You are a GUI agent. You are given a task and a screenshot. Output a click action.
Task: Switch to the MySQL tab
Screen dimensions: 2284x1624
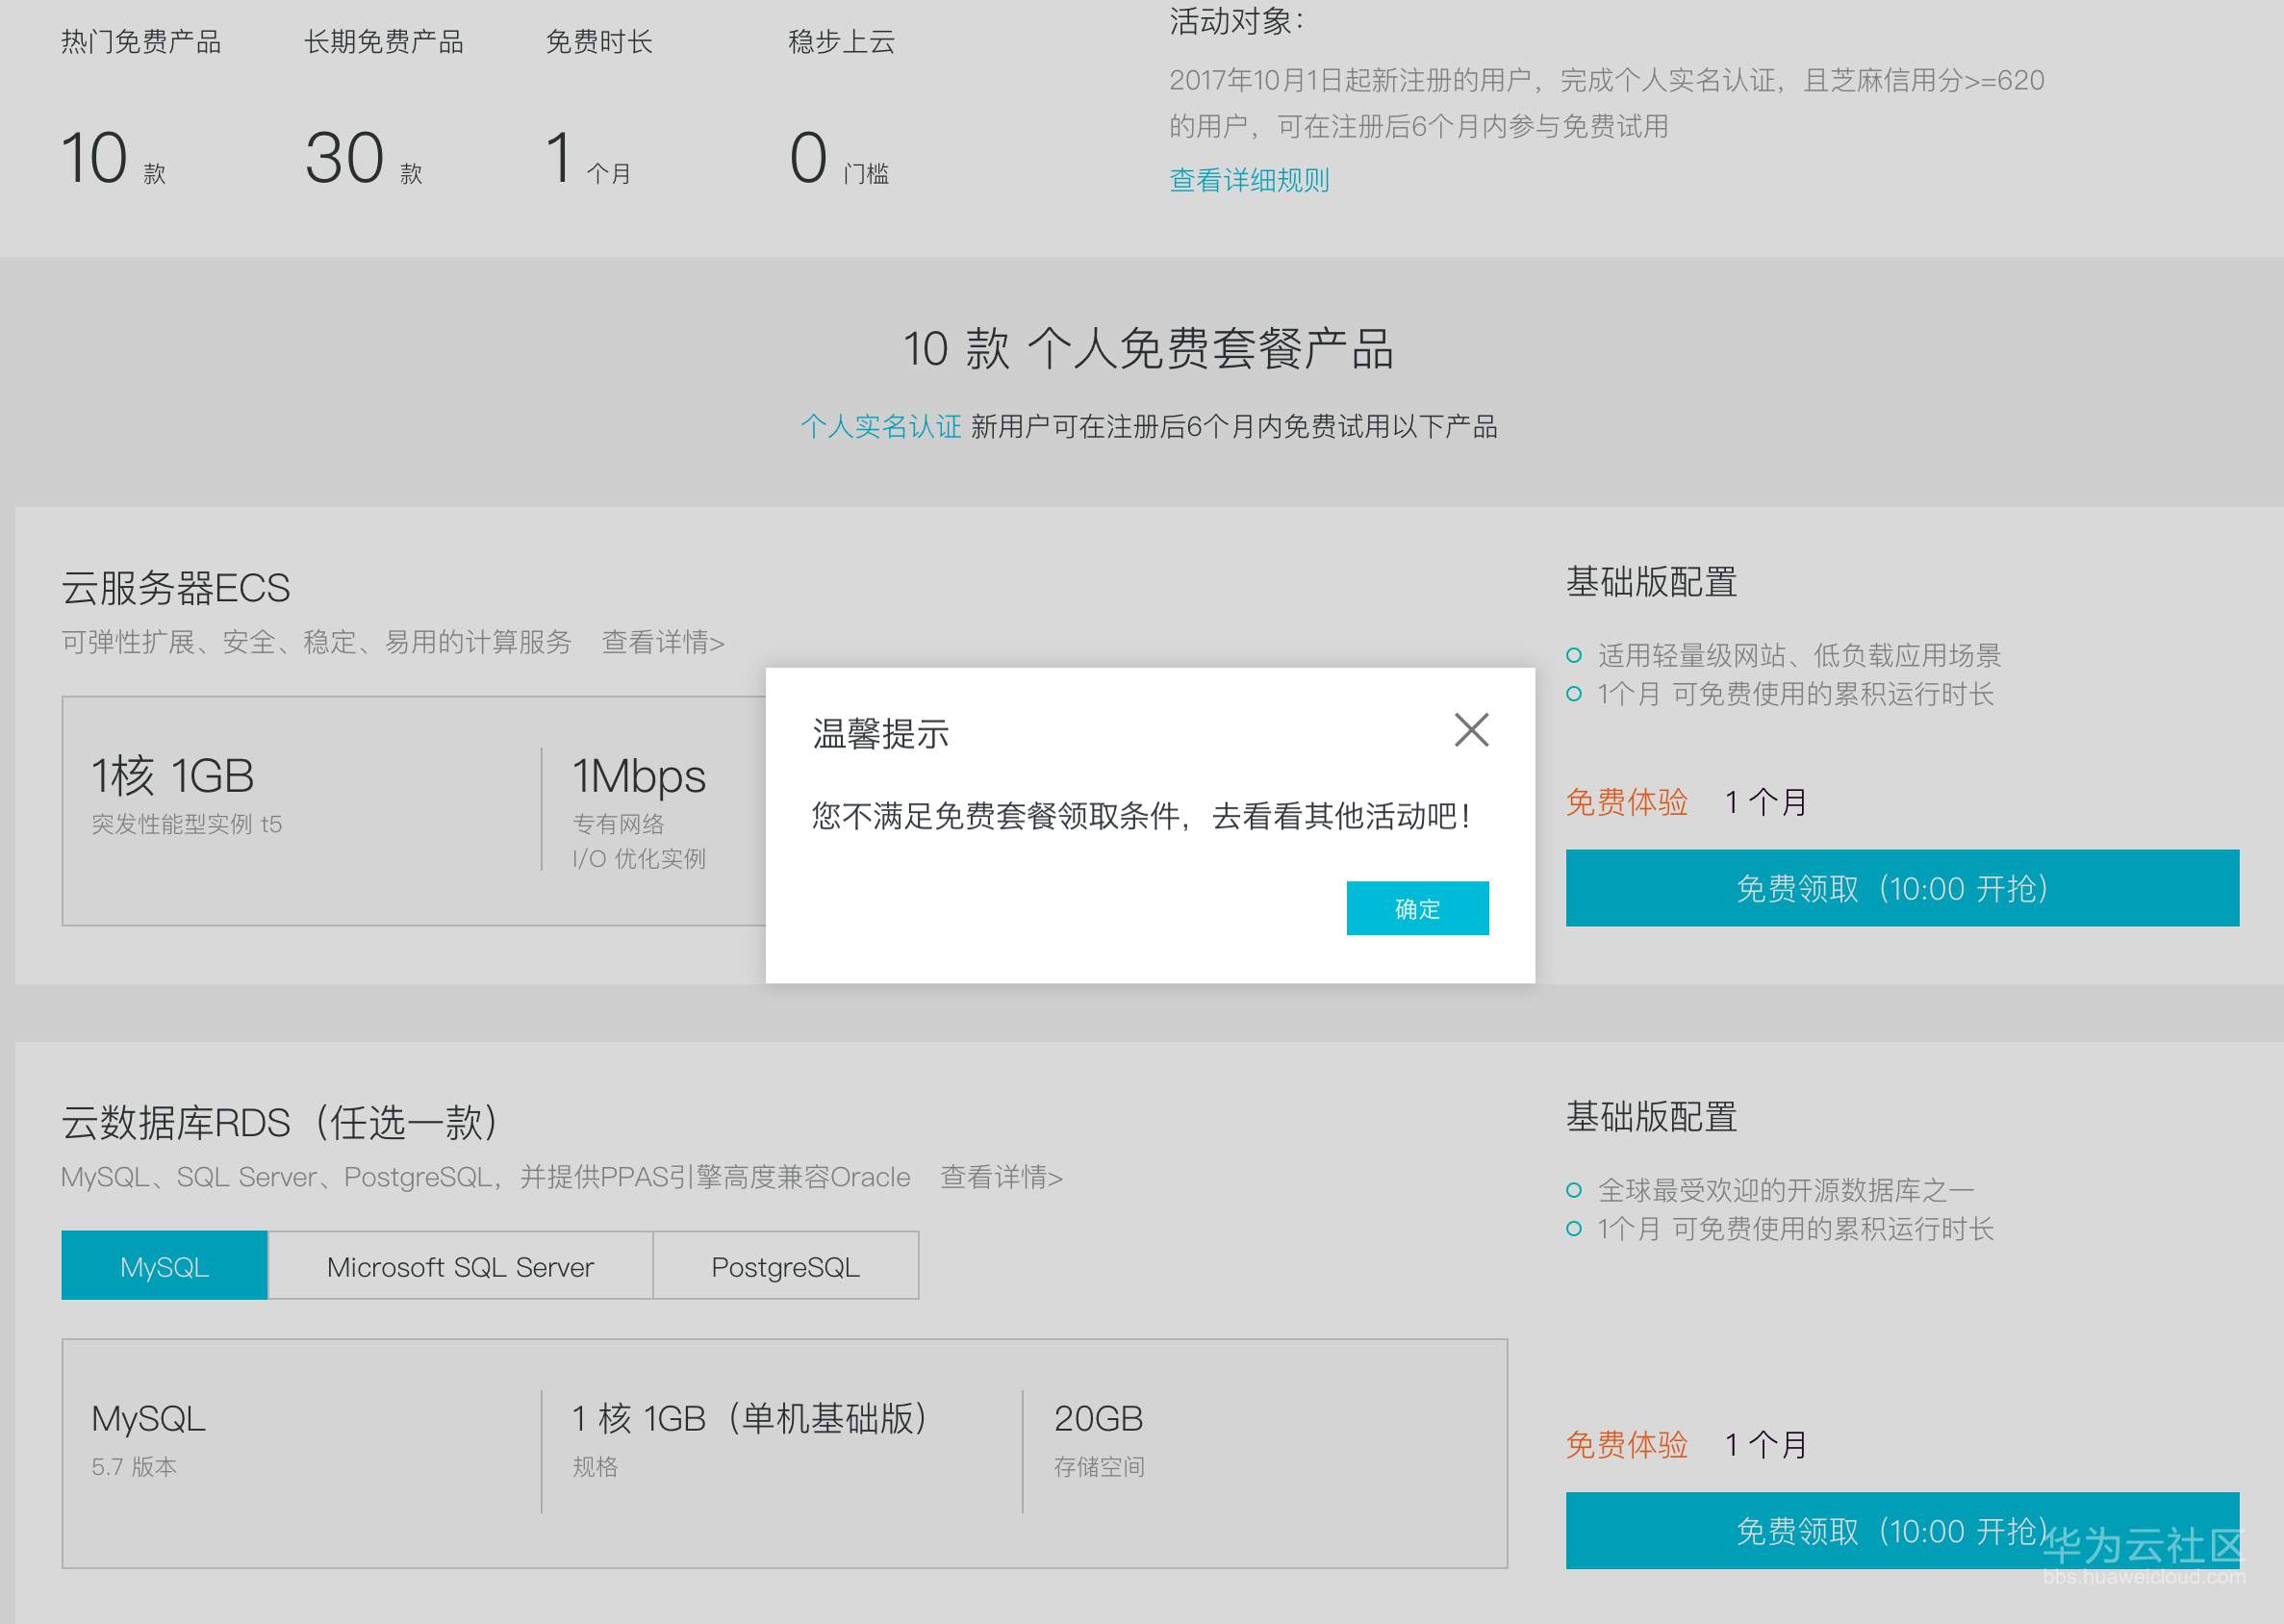pos(164,1266)
